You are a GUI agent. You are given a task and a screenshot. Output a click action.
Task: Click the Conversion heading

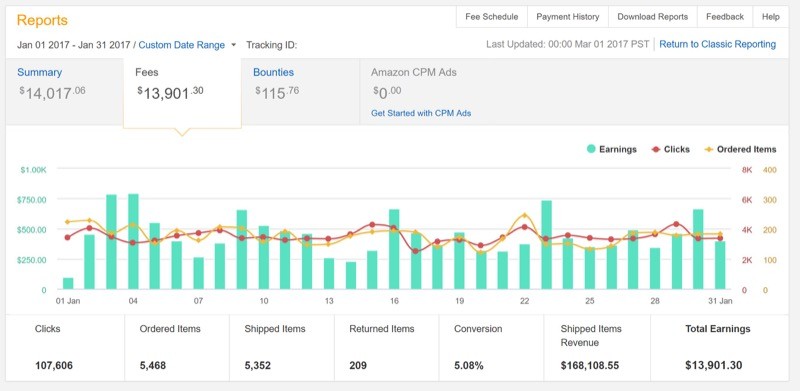pos(478,329)
